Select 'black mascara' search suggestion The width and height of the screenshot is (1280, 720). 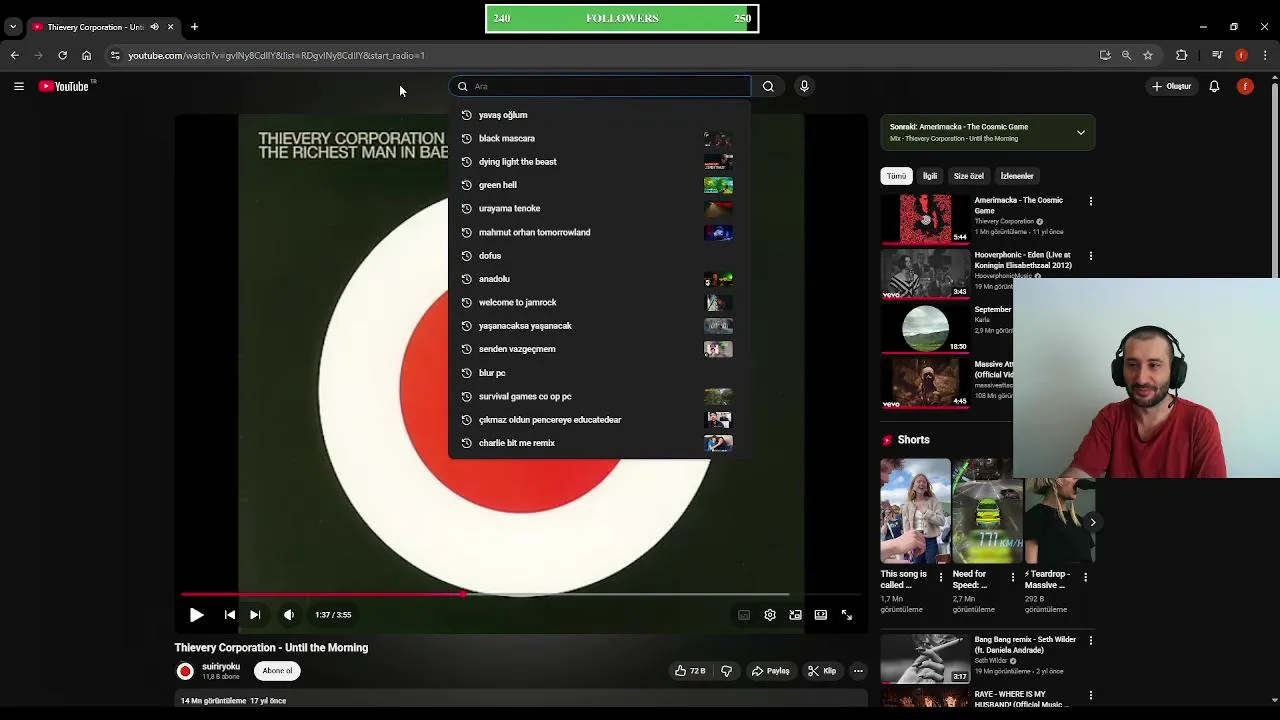[x=599, y=138]
